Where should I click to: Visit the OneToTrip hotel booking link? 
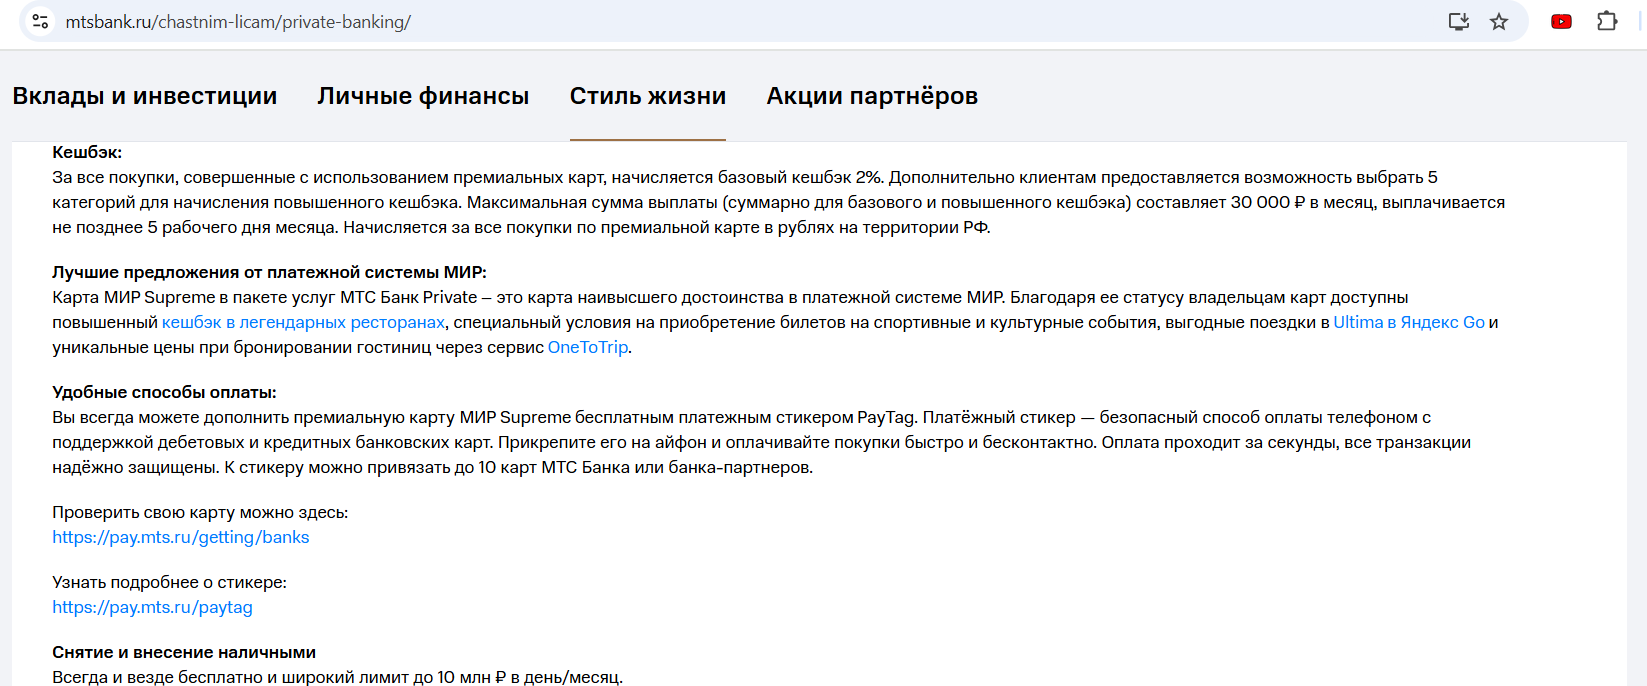click(x=588, y=347)
